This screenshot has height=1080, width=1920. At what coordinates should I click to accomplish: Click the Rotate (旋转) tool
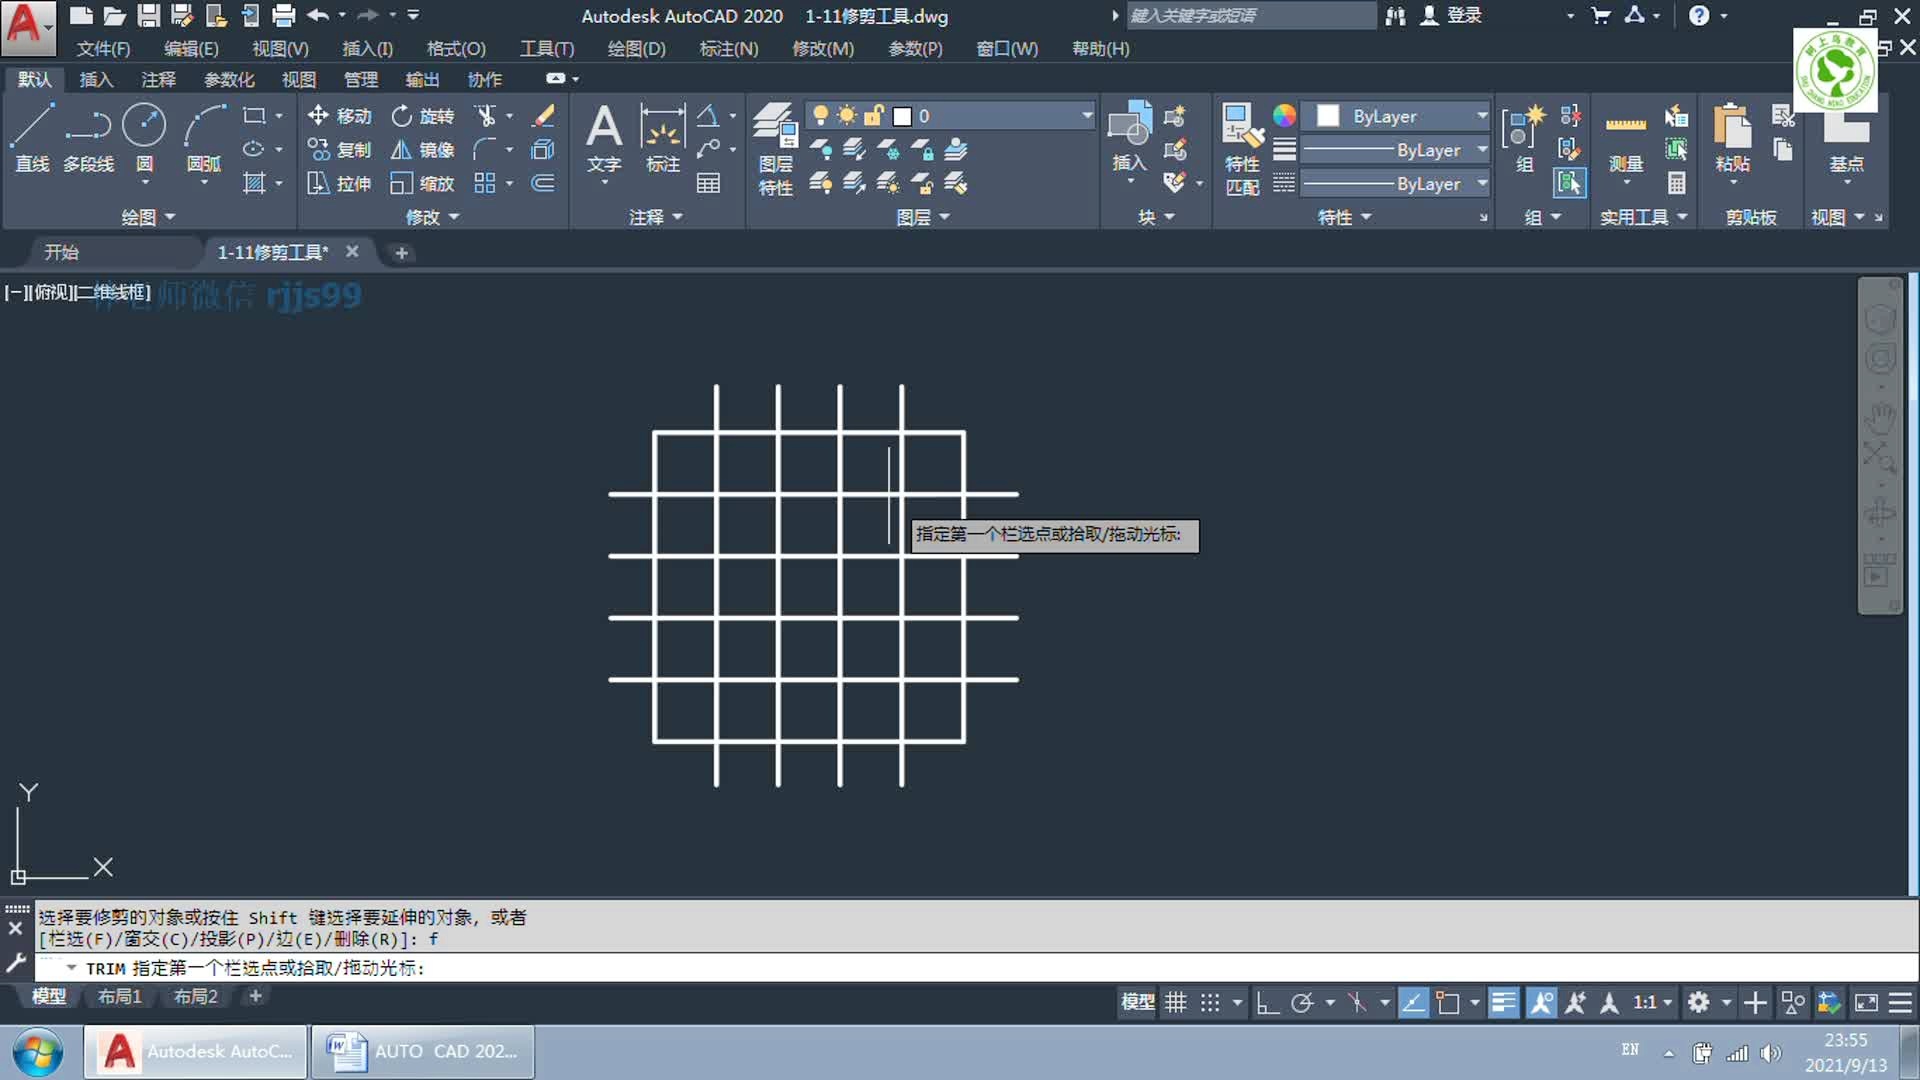click(x=423, y=116)
